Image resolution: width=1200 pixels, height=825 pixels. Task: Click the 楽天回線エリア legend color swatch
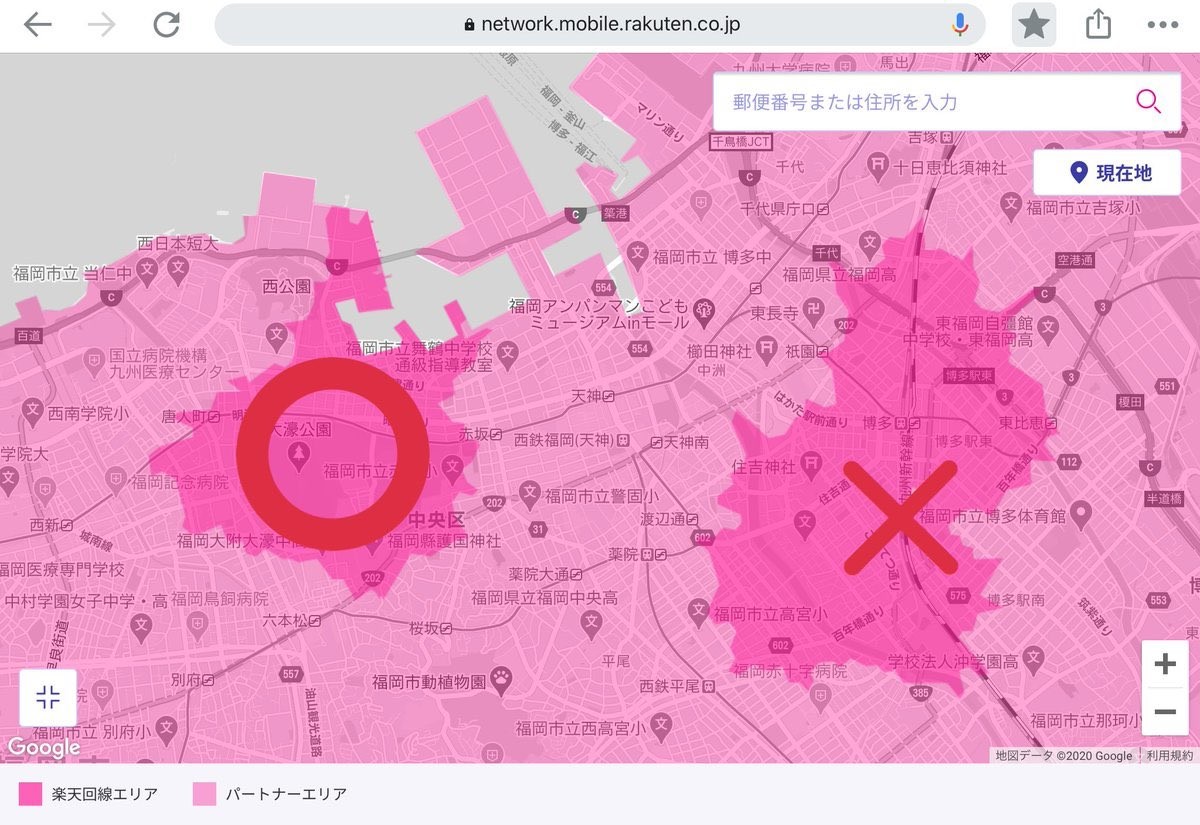tap(30, 794)
